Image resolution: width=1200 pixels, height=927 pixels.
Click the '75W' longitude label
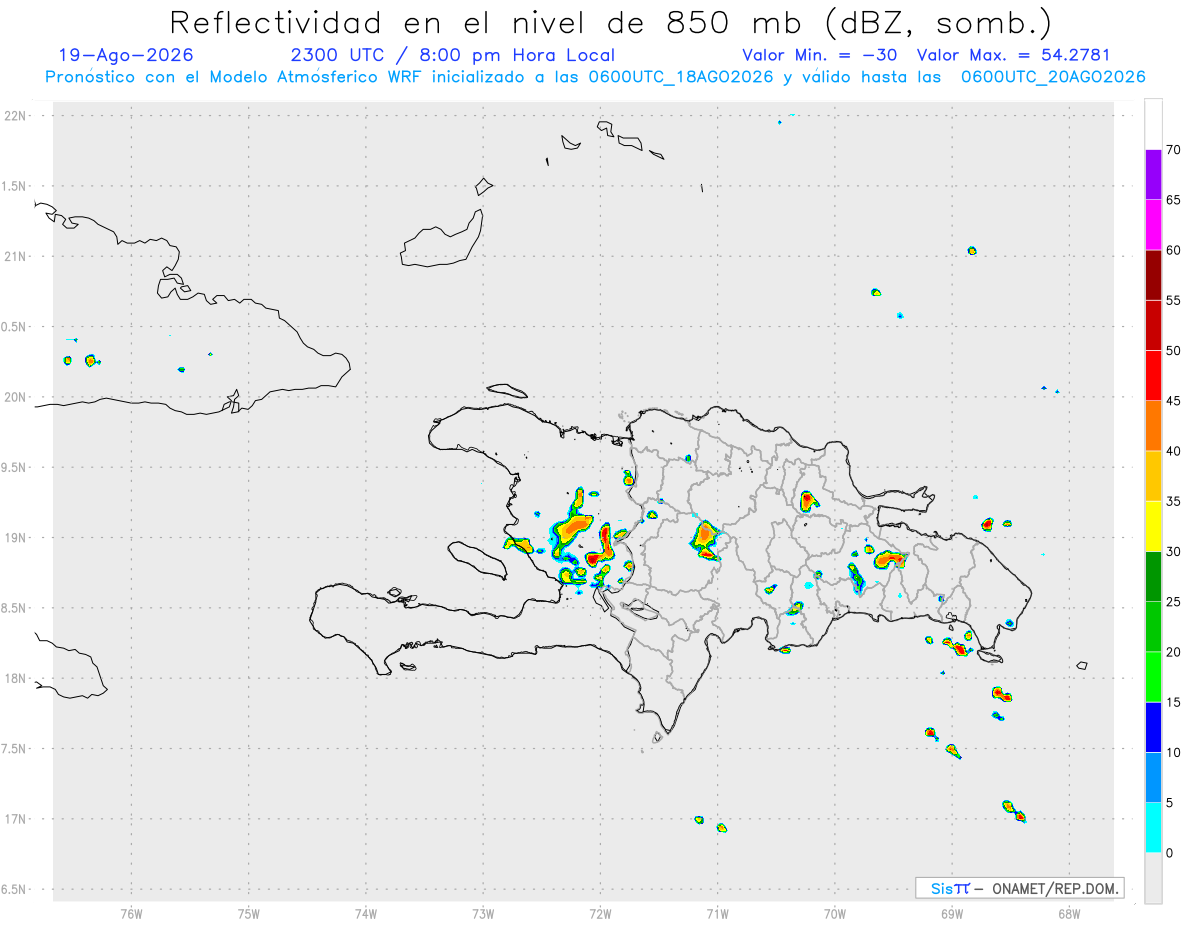pos(248,914)
